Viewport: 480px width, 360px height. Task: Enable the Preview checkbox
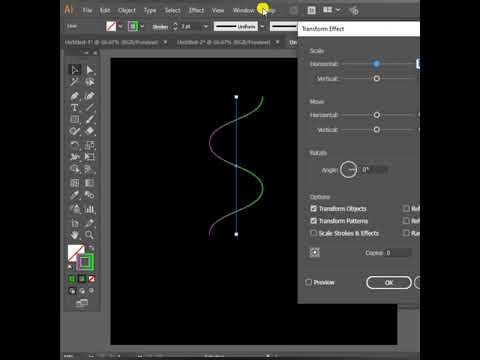point(309,282)
